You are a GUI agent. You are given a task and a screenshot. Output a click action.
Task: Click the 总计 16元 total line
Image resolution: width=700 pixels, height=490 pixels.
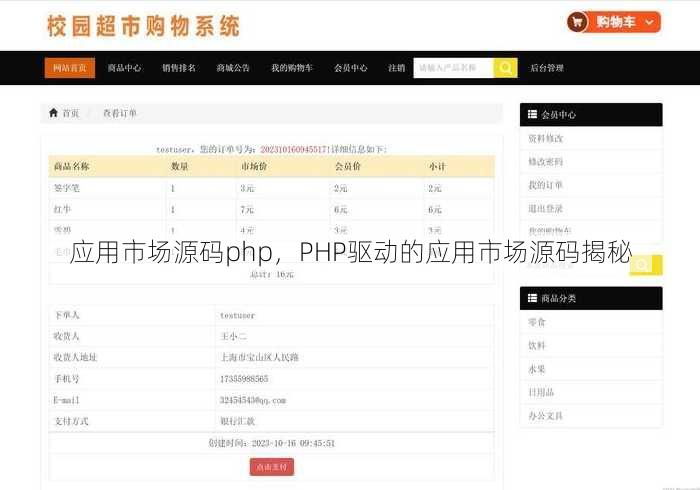point(271,274)
